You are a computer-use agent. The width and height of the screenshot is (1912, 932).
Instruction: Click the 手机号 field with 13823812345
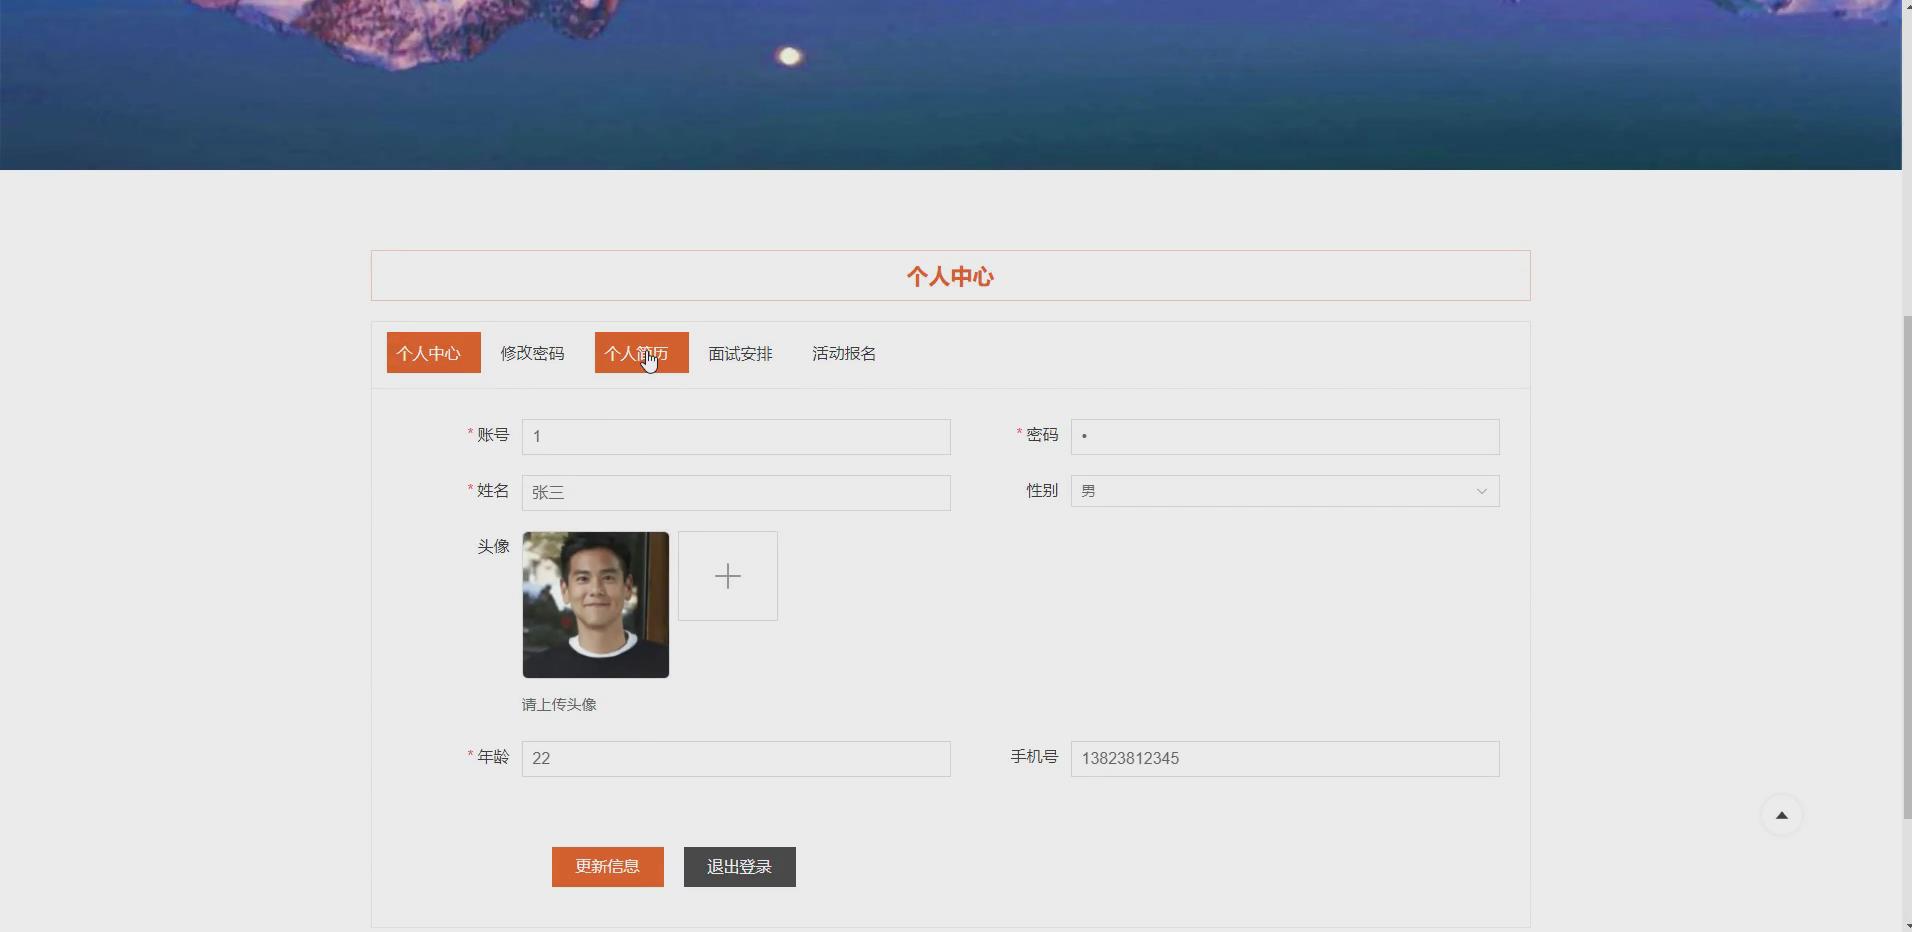tap(1285, 759)
